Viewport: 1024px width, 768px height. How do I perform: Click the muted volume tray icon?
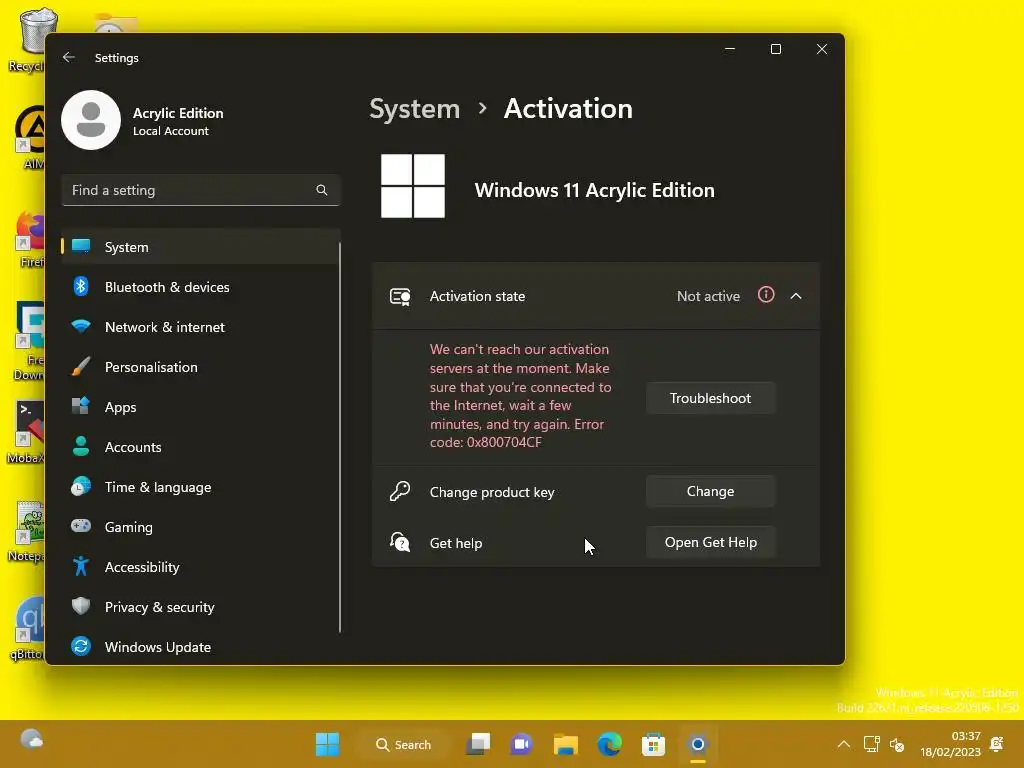[897, 744]
